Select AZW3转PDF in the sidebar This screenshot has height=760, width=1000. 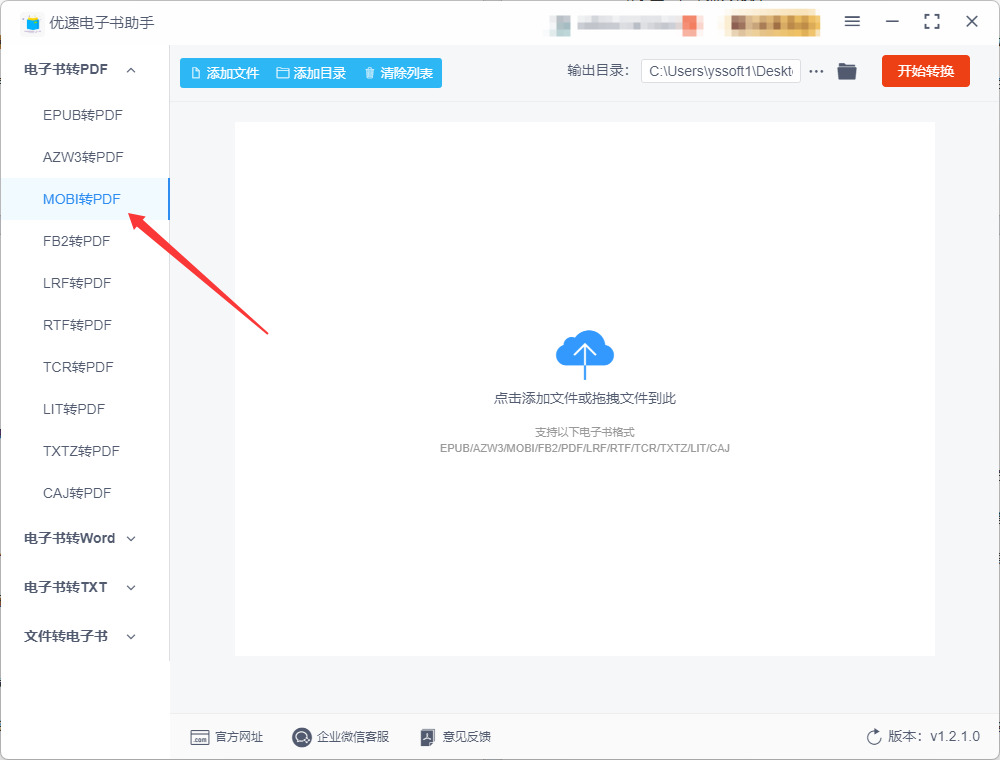(x=85, y=157)
